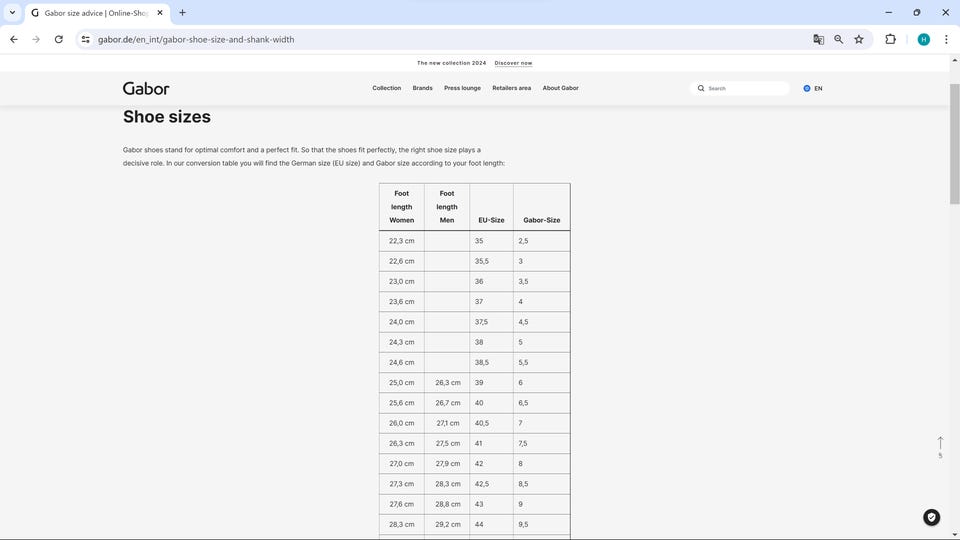Screen dimensions: 960x540
Task: Open the Collection menu
Action: coord(386,88)
